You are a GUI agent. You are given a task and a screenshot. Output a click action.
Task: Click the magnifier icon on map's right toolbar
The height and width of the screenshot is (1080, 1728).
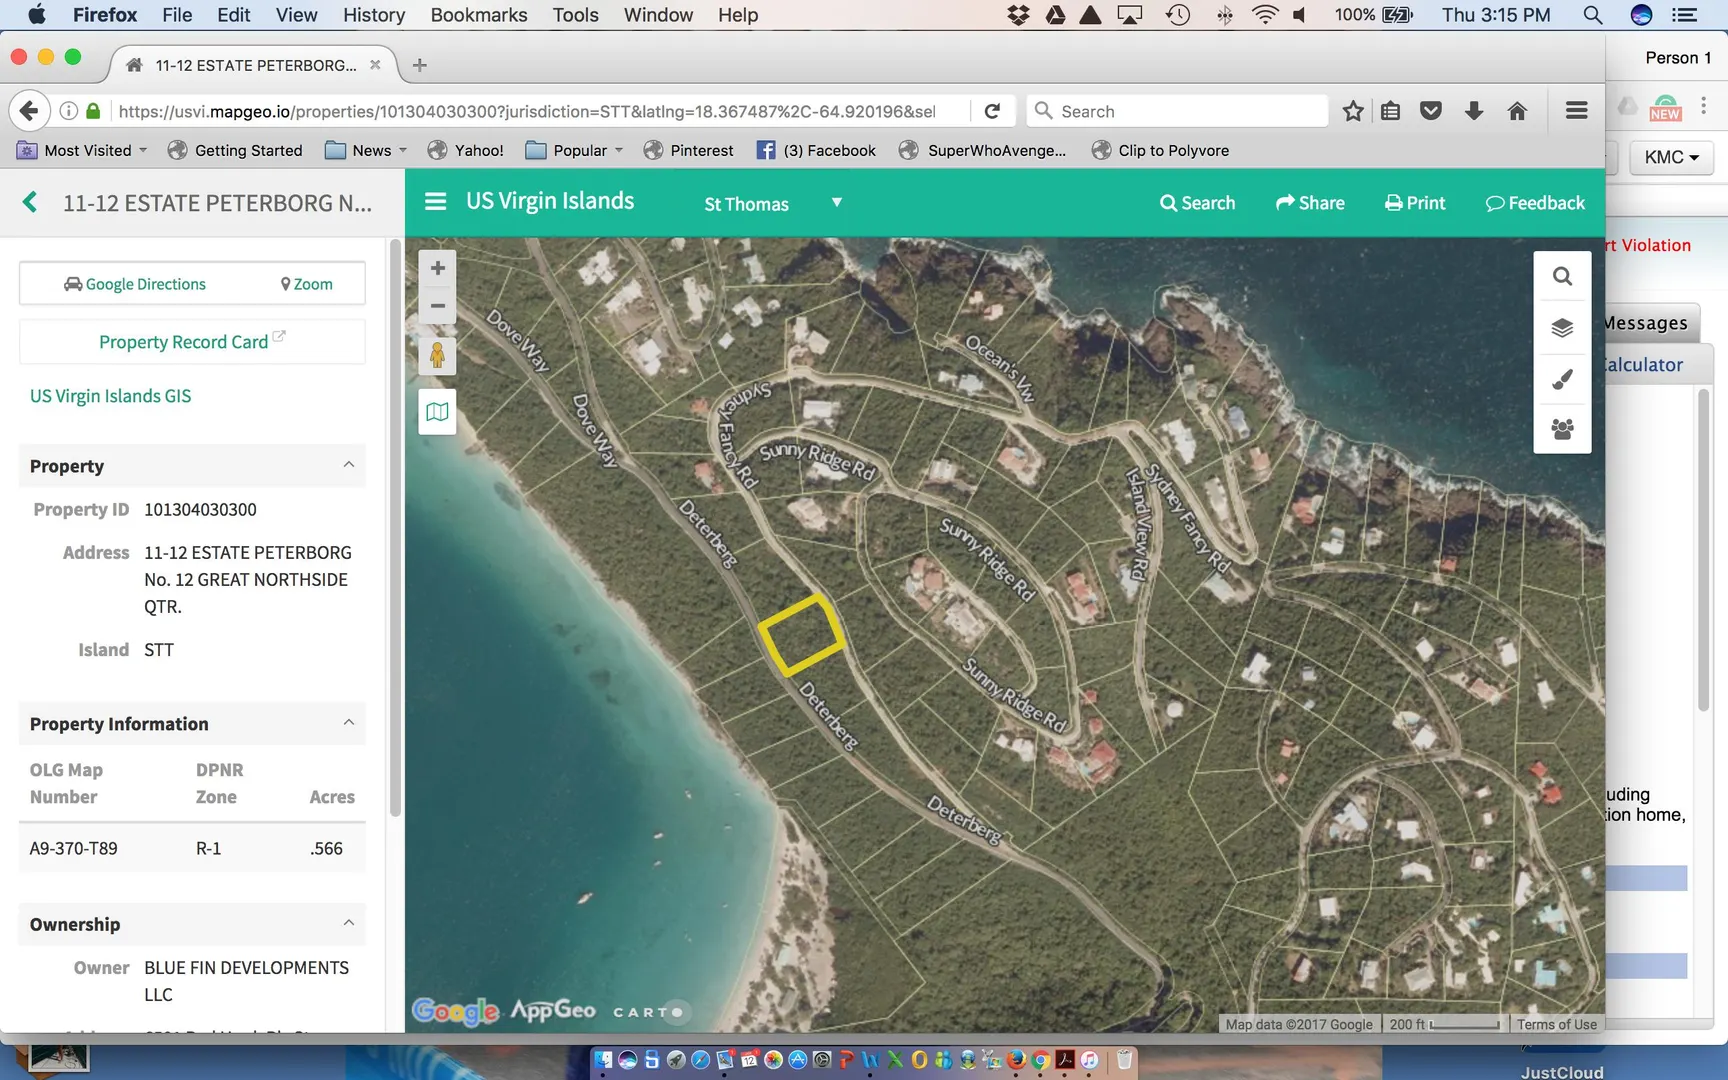(x=1561, y=276)
